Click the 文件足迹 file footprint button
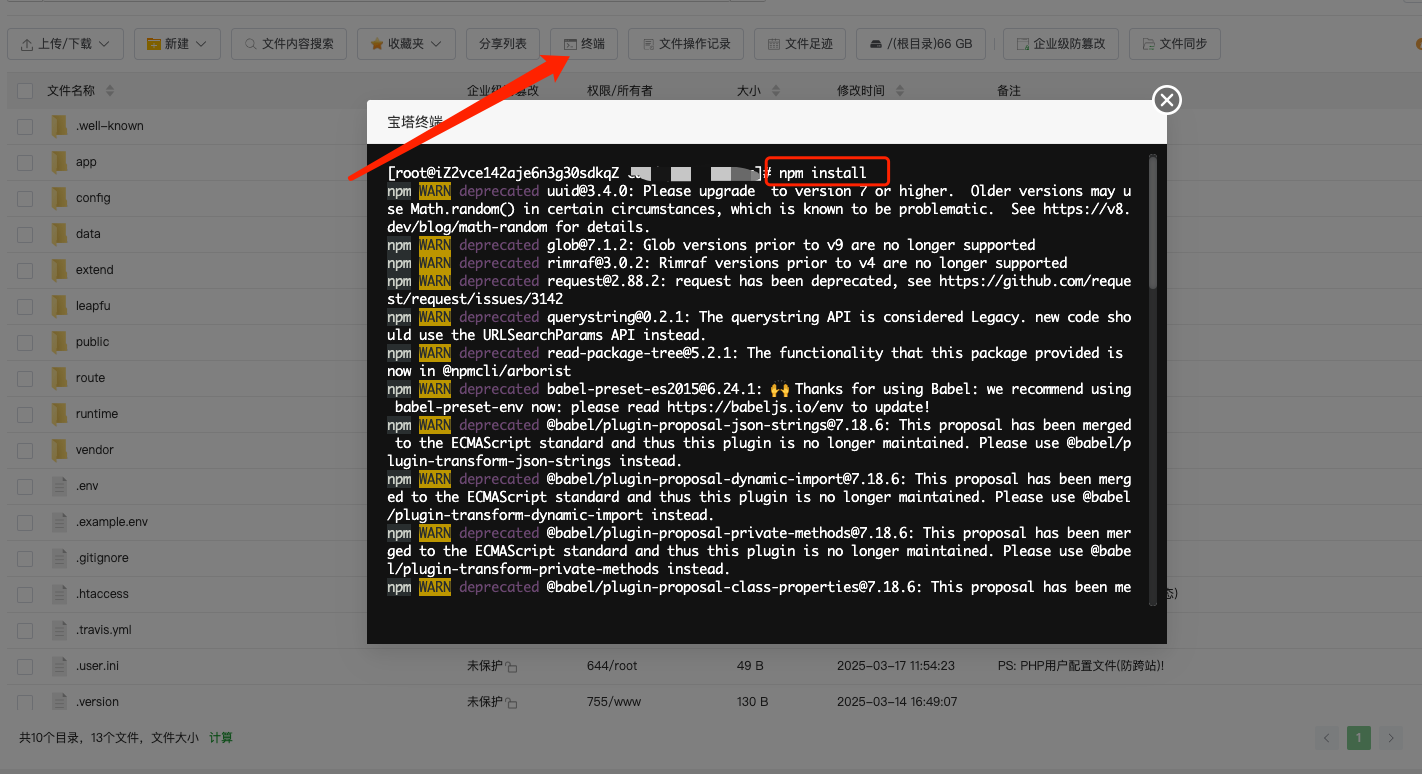Viewport: 1422px width, 774px height. (x=799, y=44)
